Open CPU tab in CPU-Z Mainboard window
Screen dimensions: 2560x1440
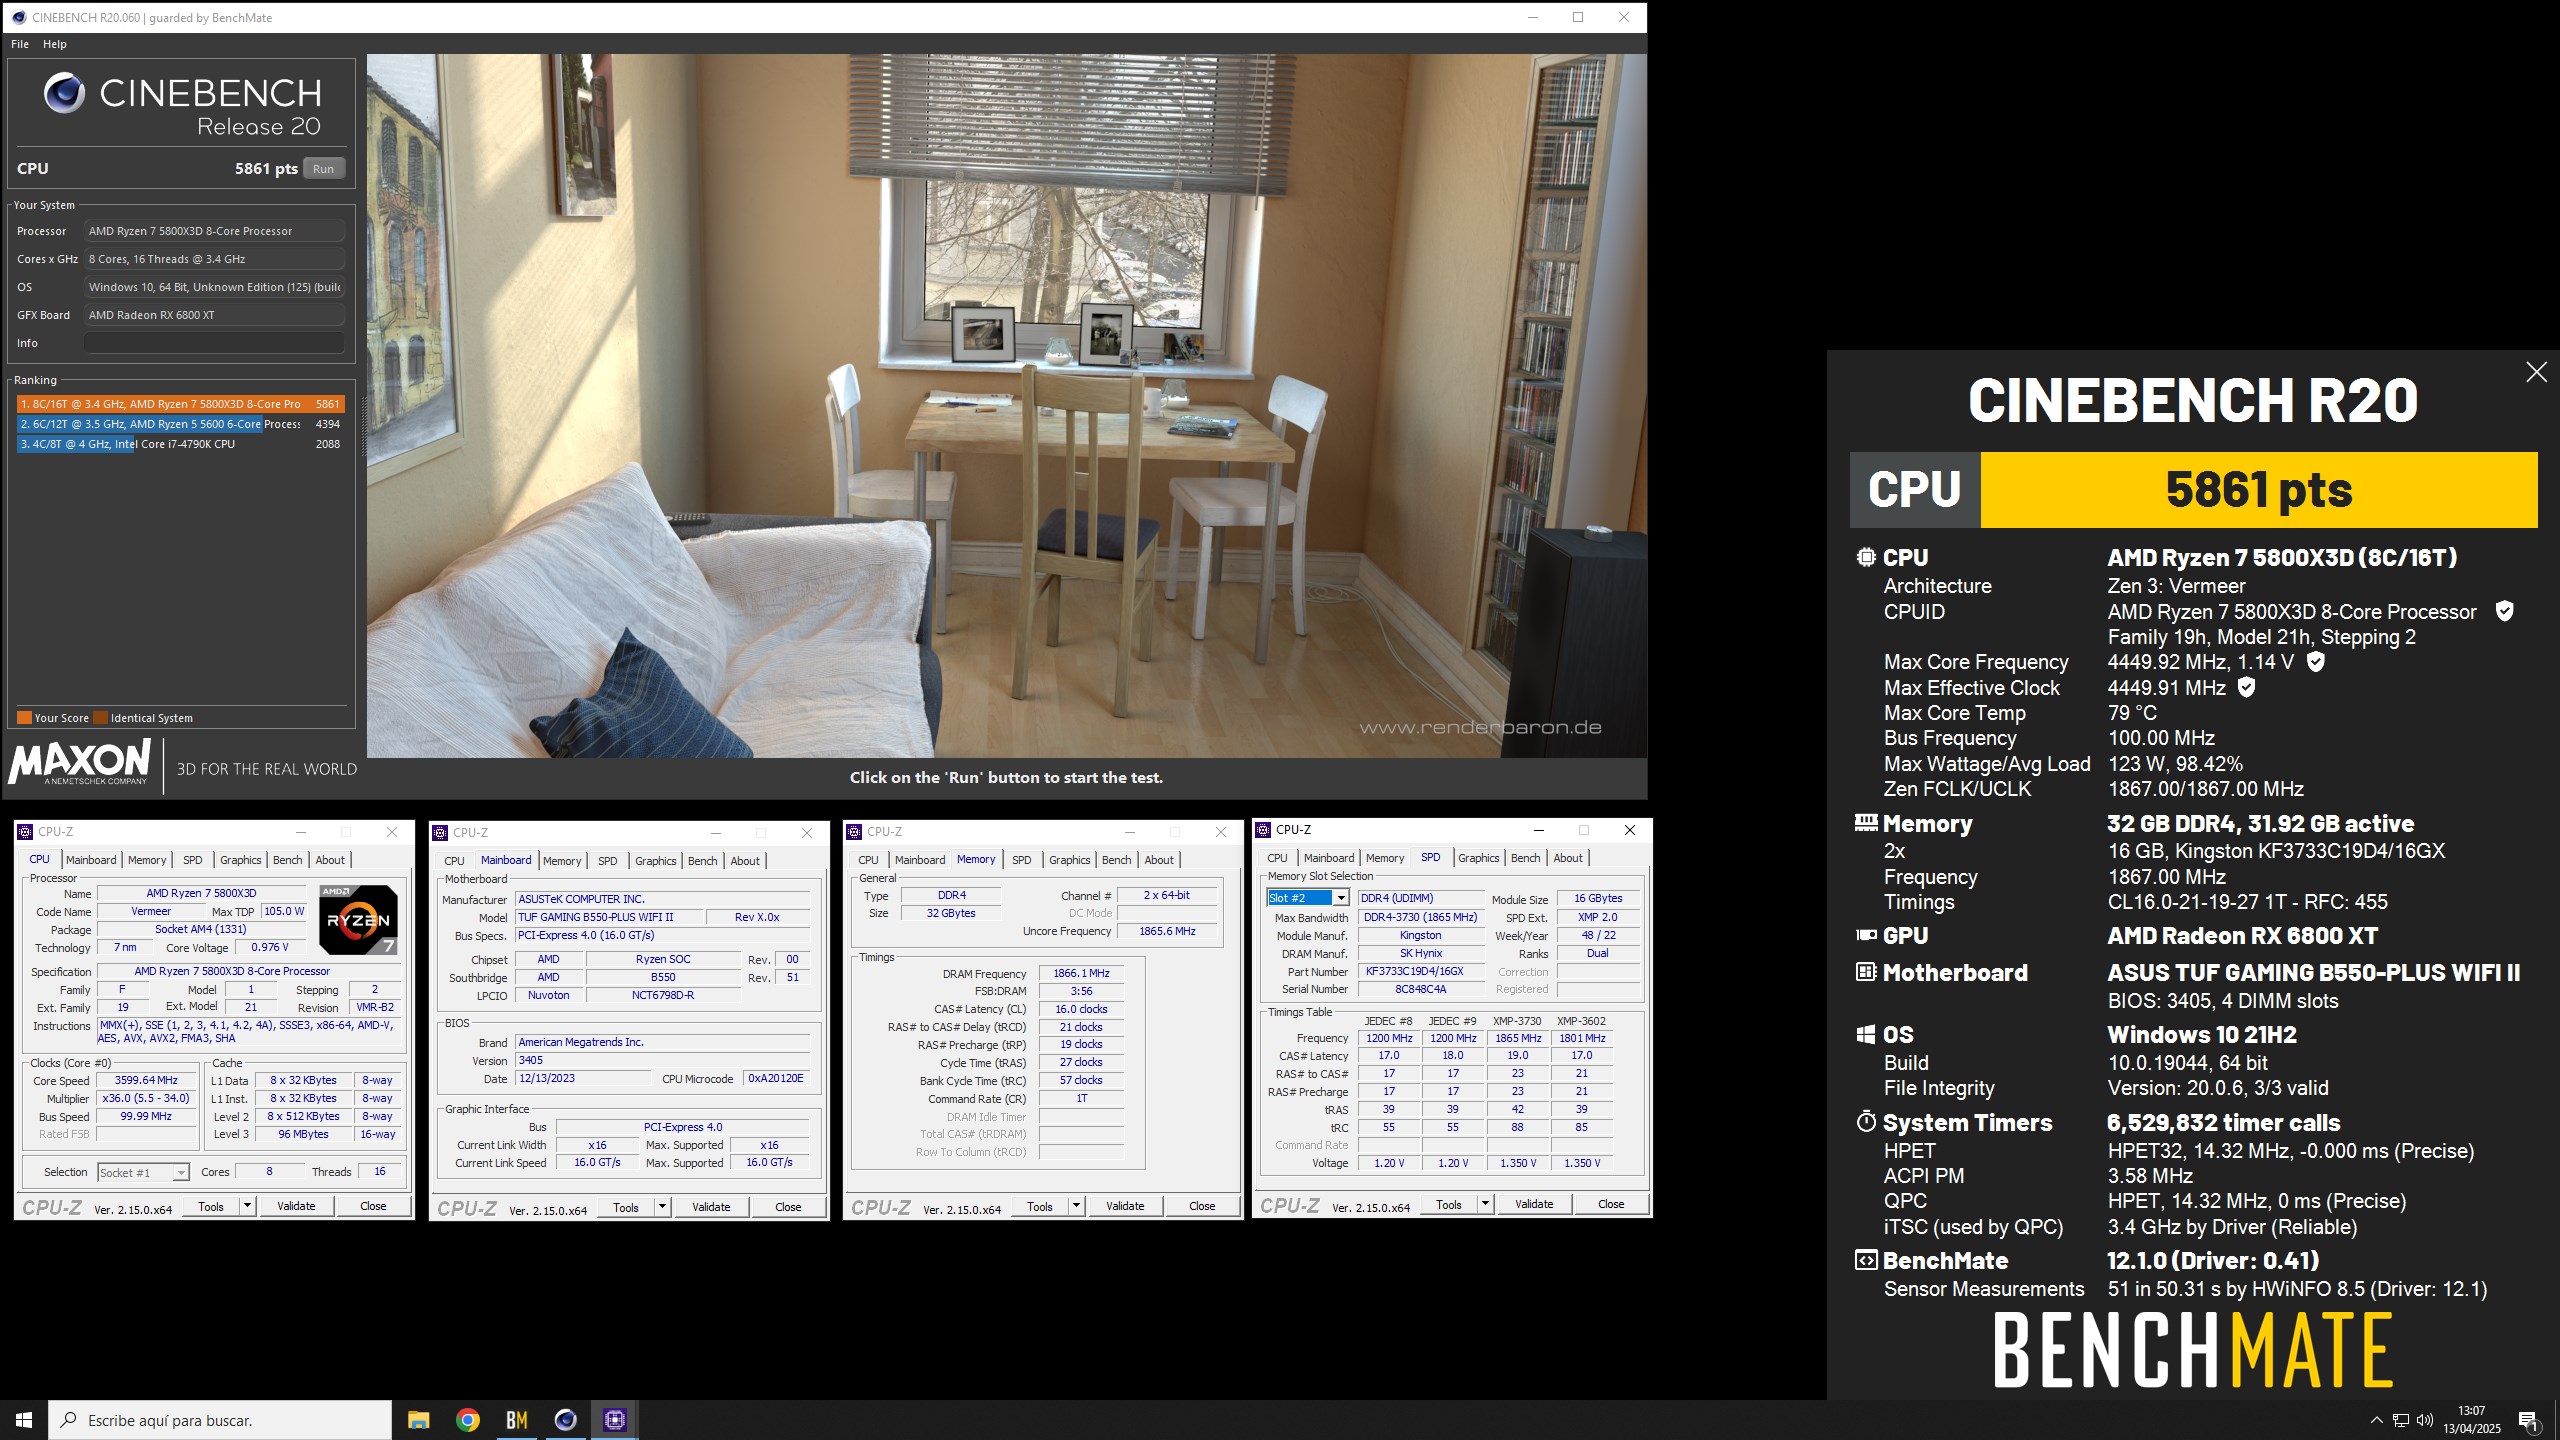click(454, 861)
